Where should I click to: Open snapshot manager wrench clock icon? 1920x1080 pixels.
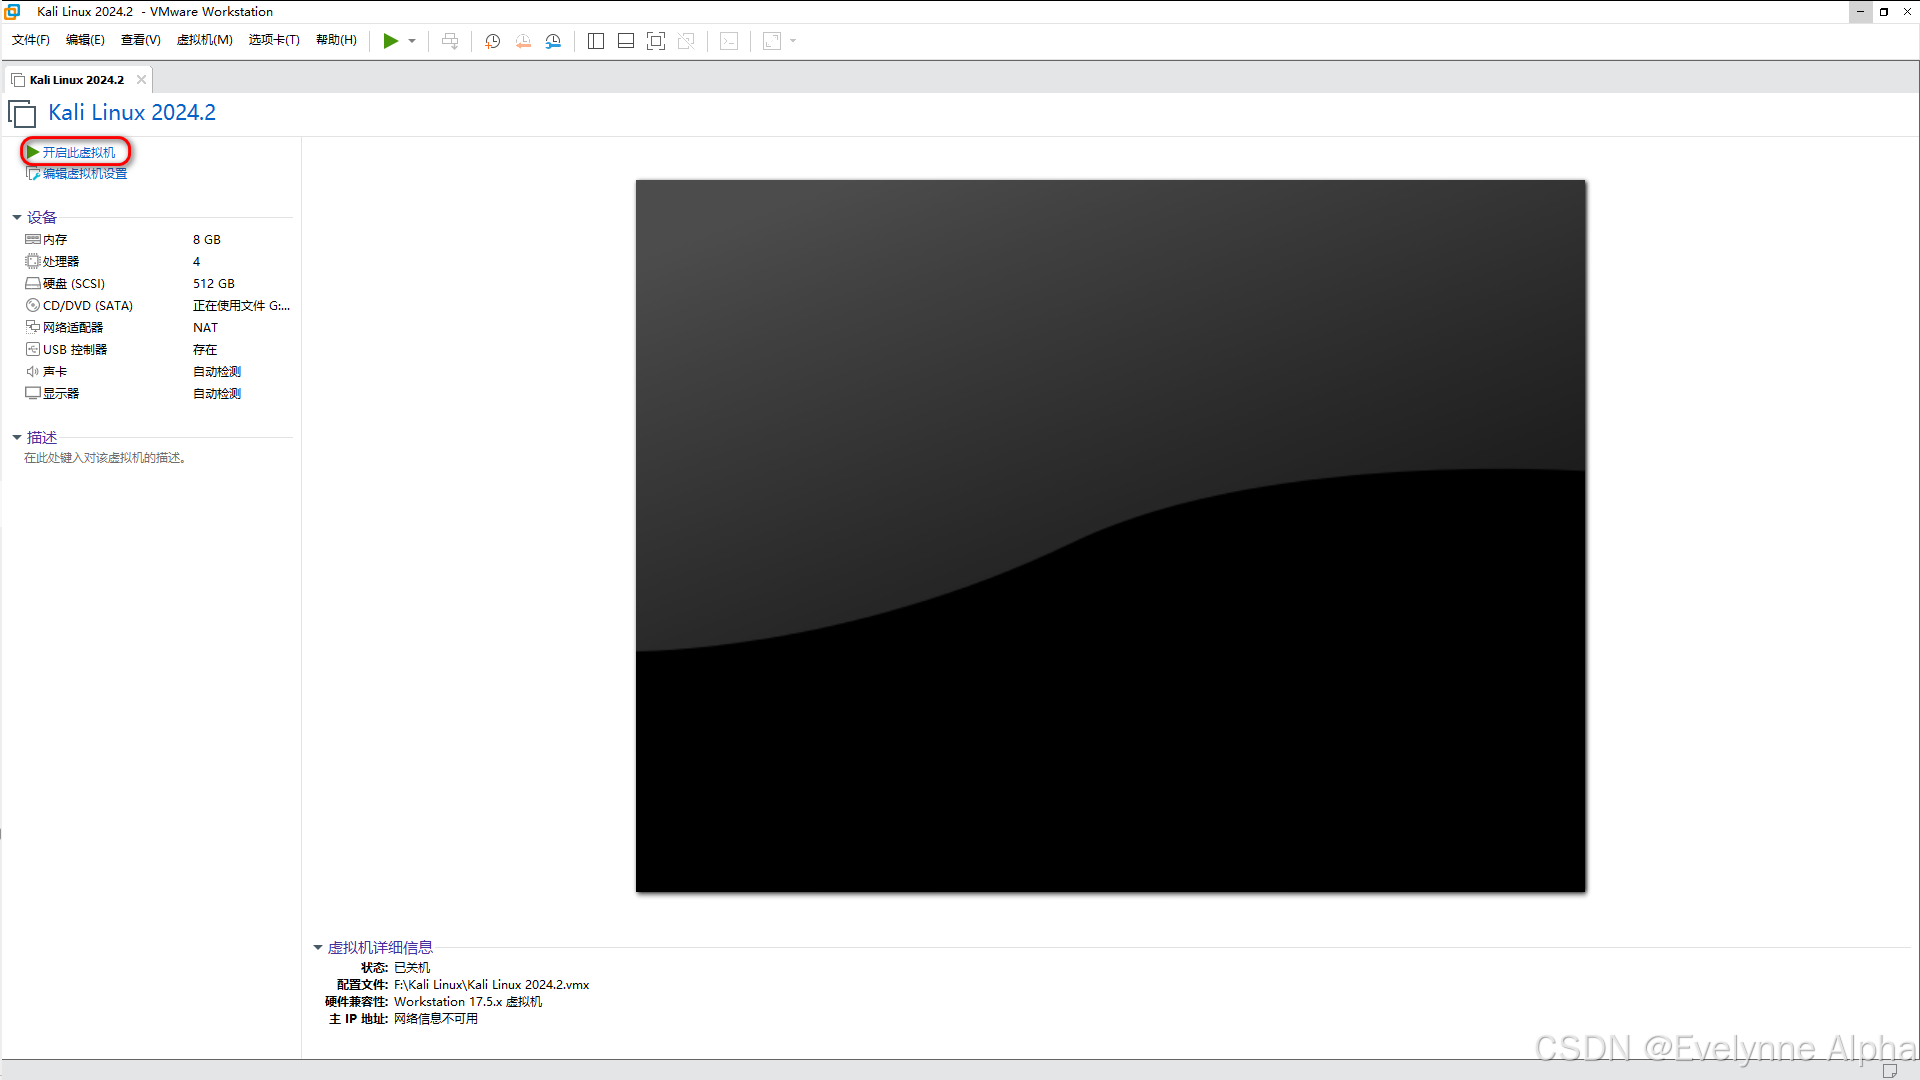tap(553, 41)
